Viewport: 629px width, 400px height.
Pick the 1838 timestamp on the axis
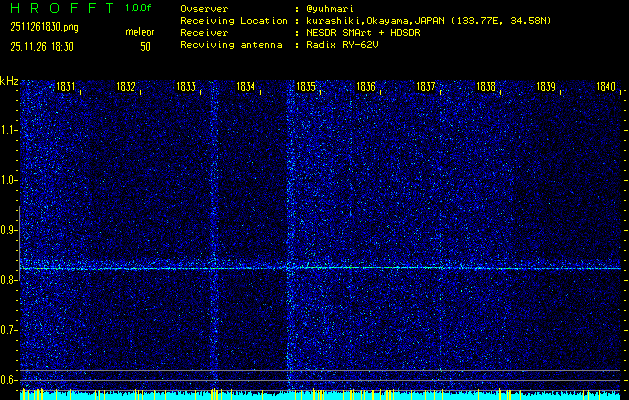click(x=486, y=88)
